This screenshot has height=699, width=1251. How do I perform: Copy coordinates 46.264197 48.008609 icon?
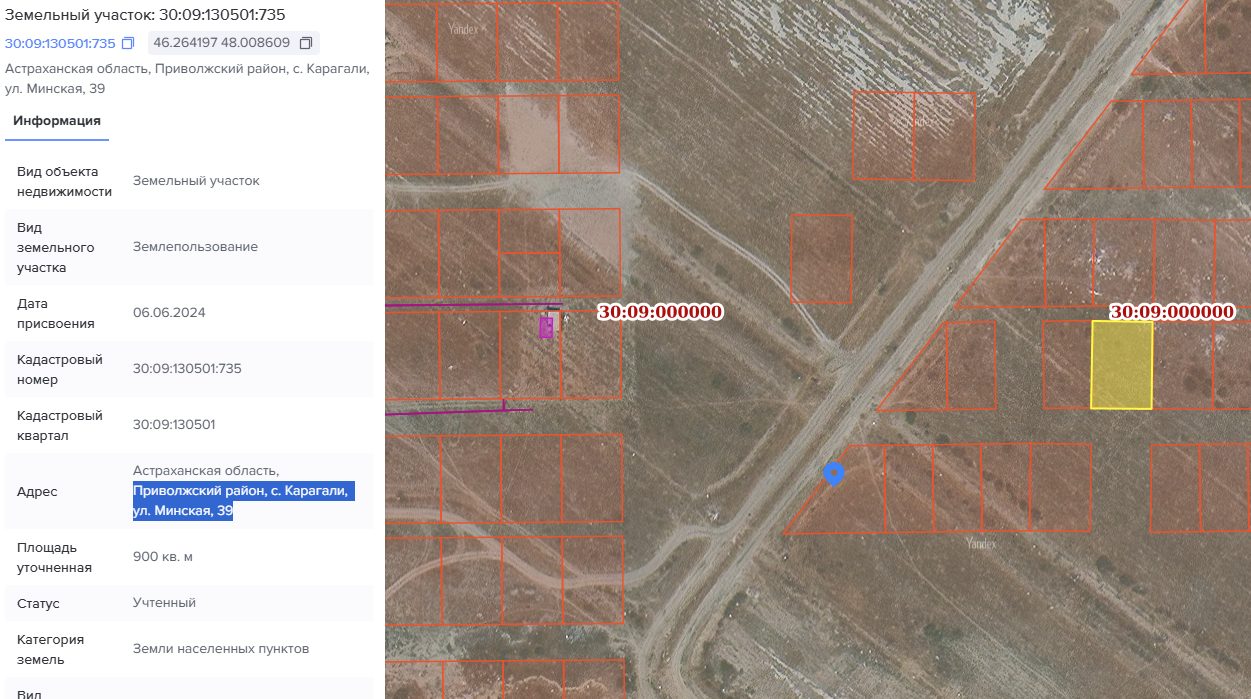point(306,44)
